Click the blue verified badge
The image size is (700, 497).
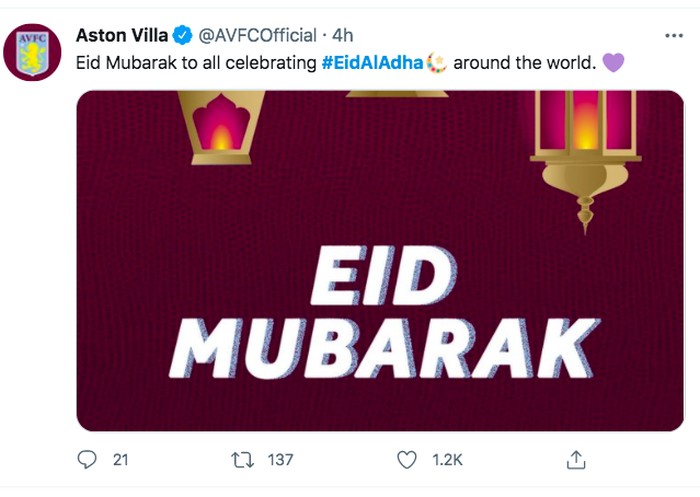[182, 36]
